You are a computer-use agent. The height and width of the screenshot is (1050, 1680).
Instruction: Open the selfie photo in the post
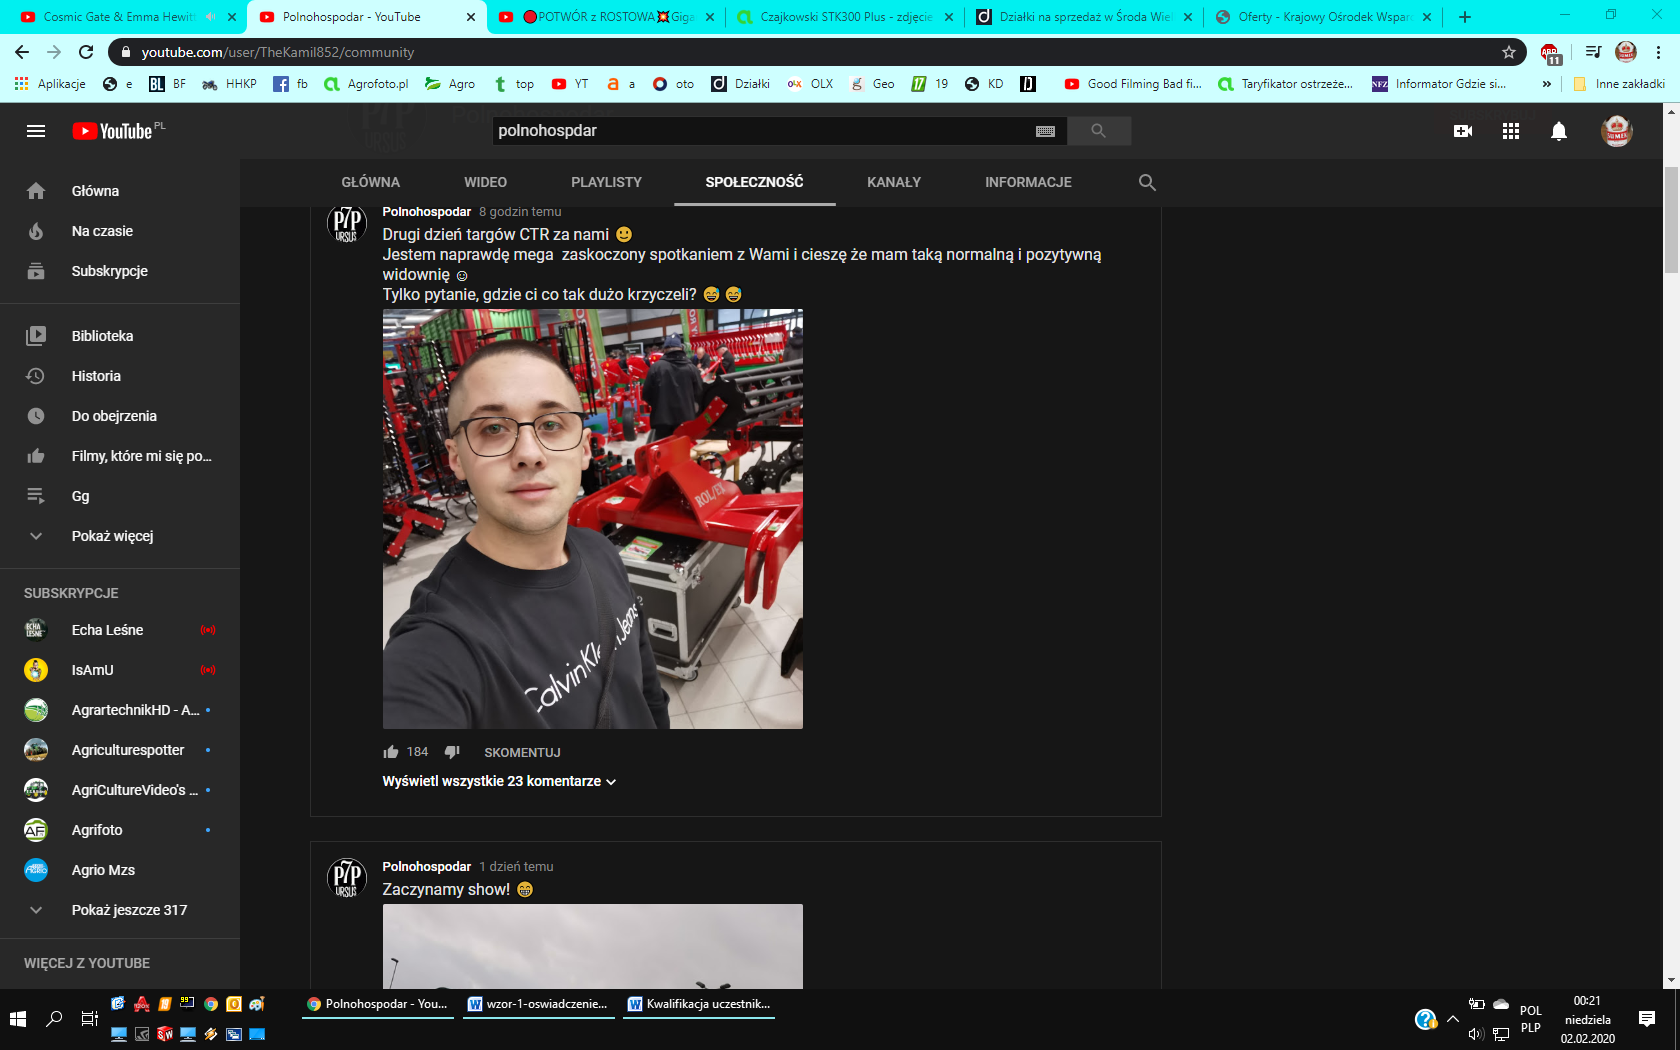(592, 518)
